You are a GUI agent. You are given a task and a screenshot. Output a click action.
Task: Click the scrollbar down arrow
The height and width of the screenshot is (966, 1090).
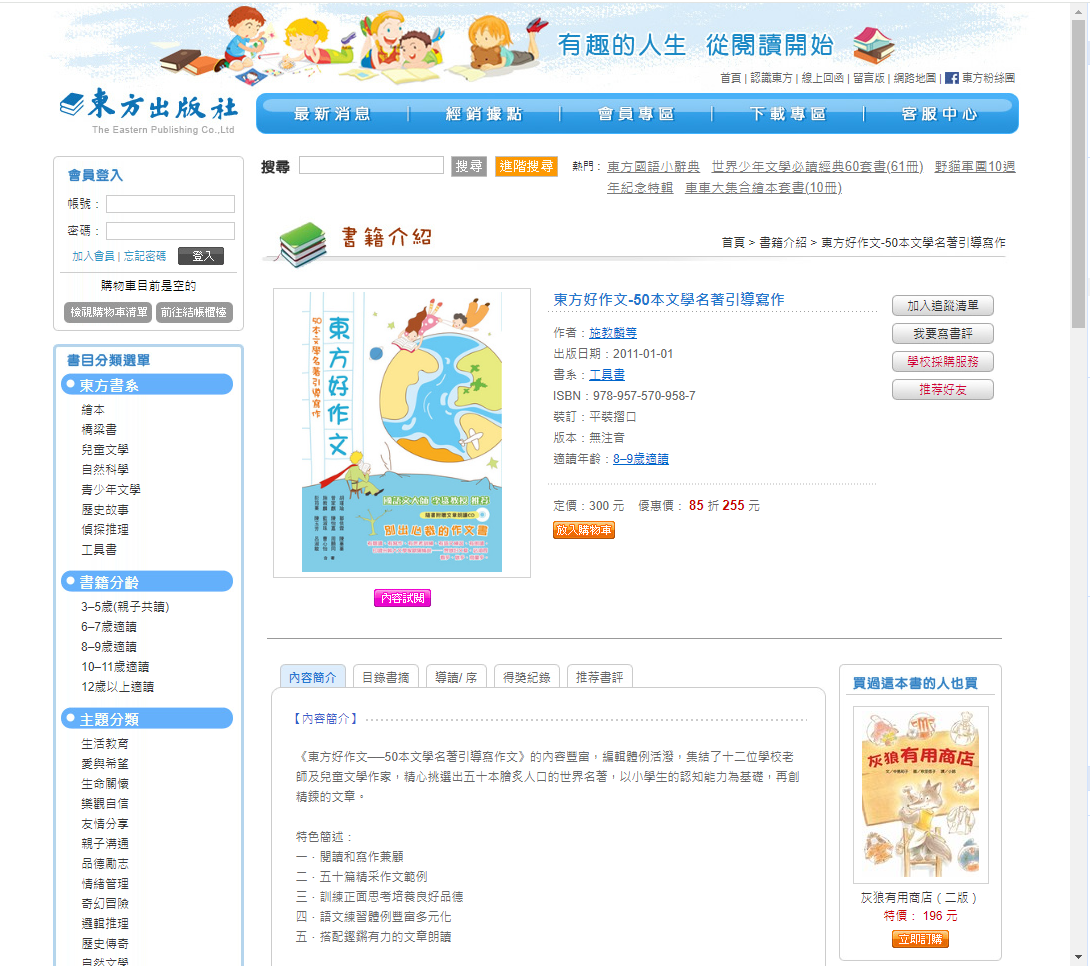1078,958
